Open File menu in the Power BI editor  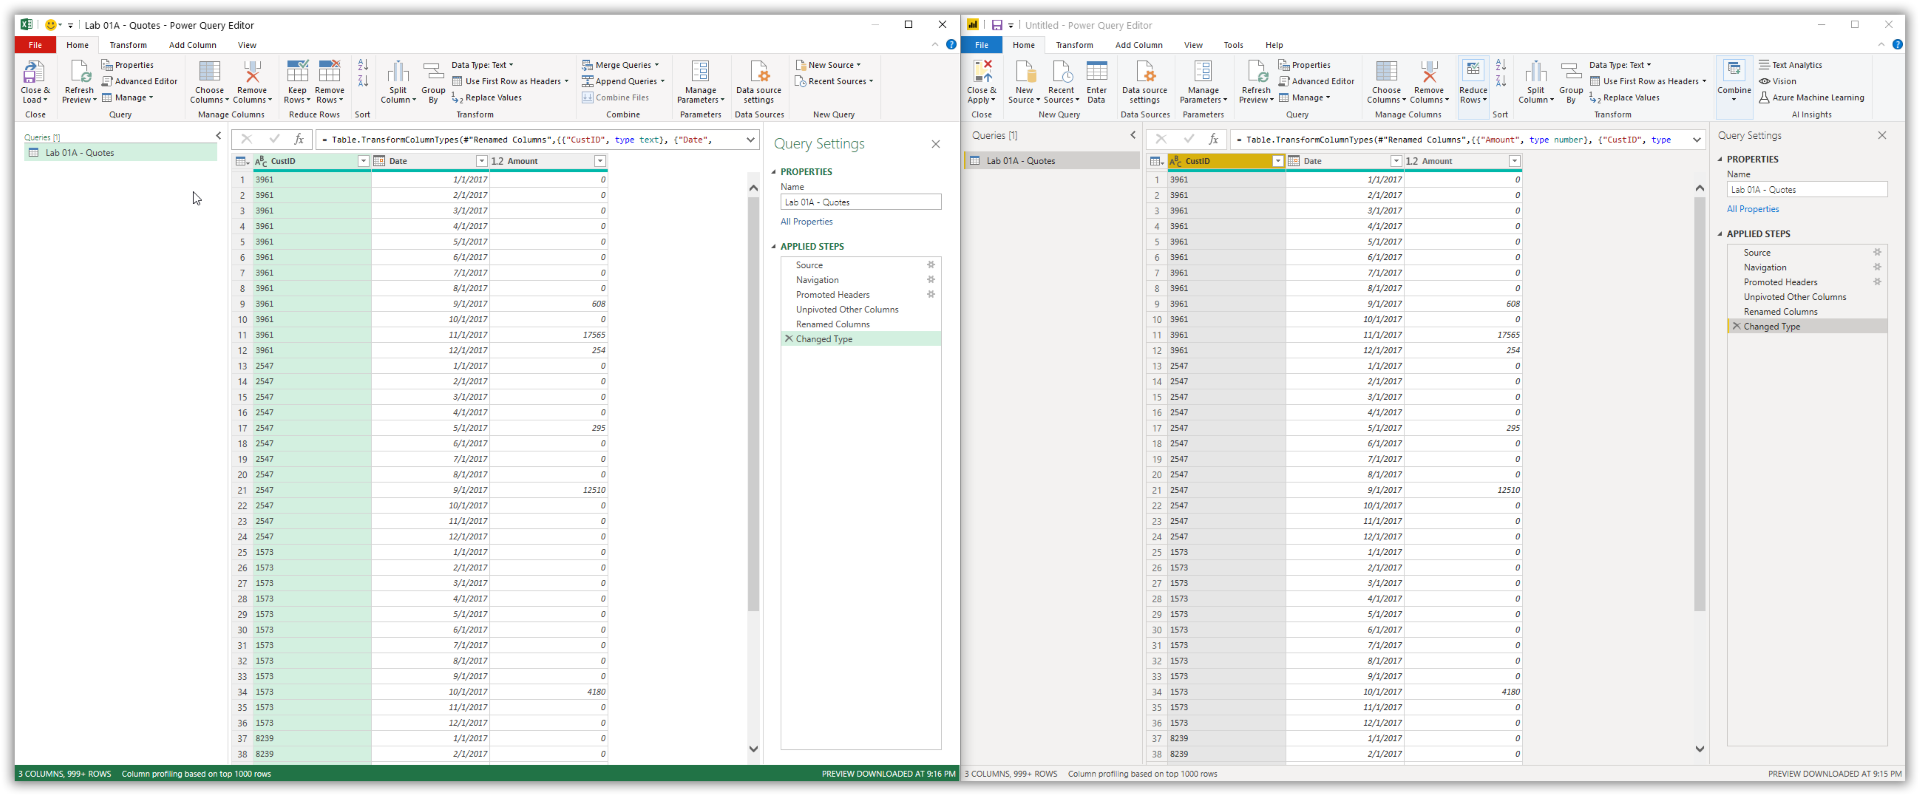[982, 45]
